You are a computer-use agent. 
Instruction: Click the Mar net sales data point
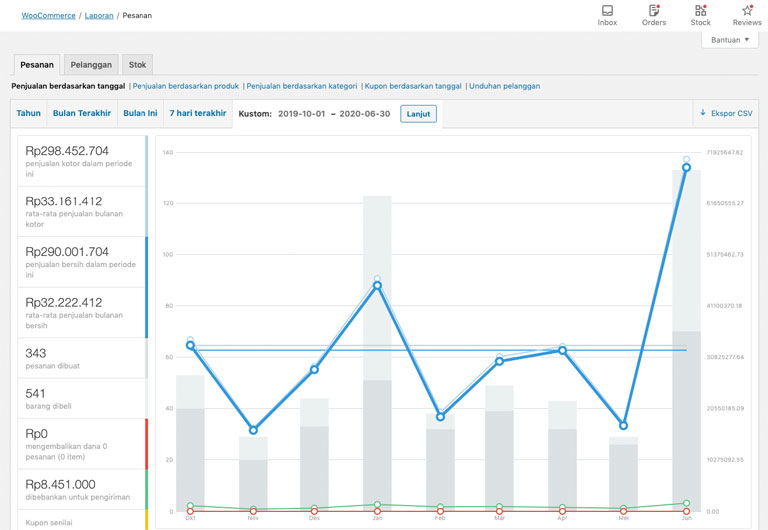pos(499,361)
